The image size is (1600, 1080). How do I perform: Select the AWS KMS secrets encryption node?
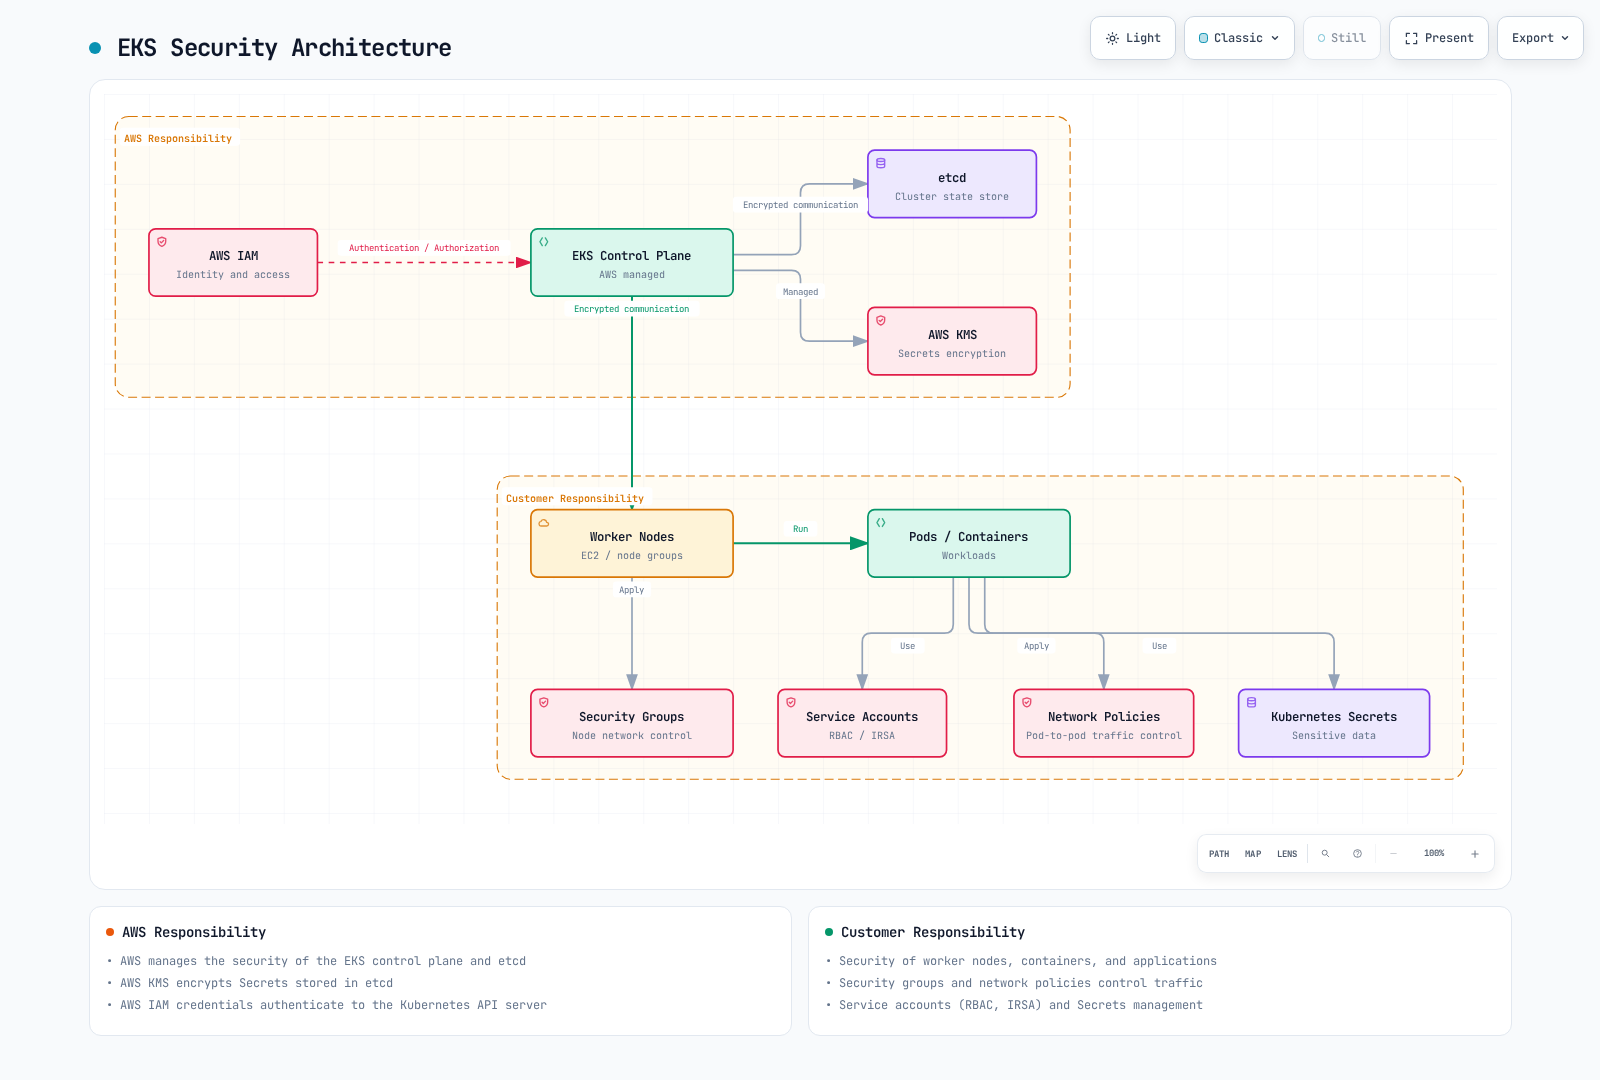[952, 341]
